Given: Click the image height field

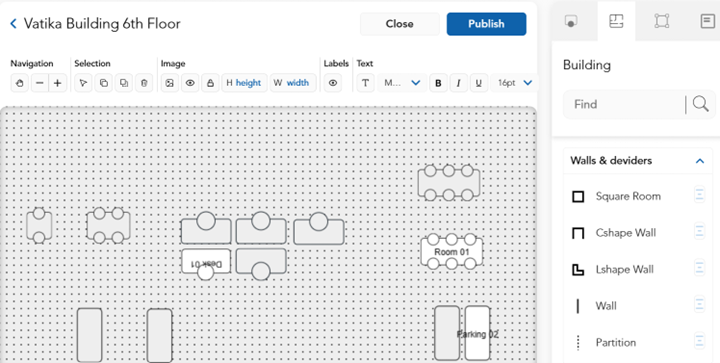Looking at the screenshot, I should coord(244,83).
